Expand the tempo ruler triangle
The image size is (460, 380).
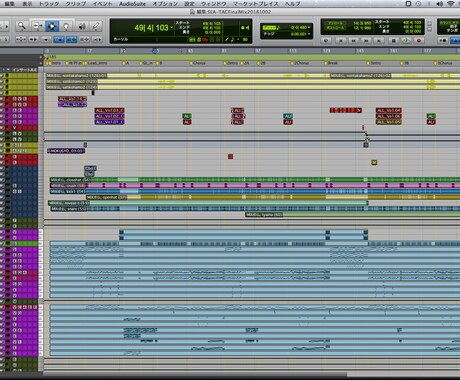point(41,57)
